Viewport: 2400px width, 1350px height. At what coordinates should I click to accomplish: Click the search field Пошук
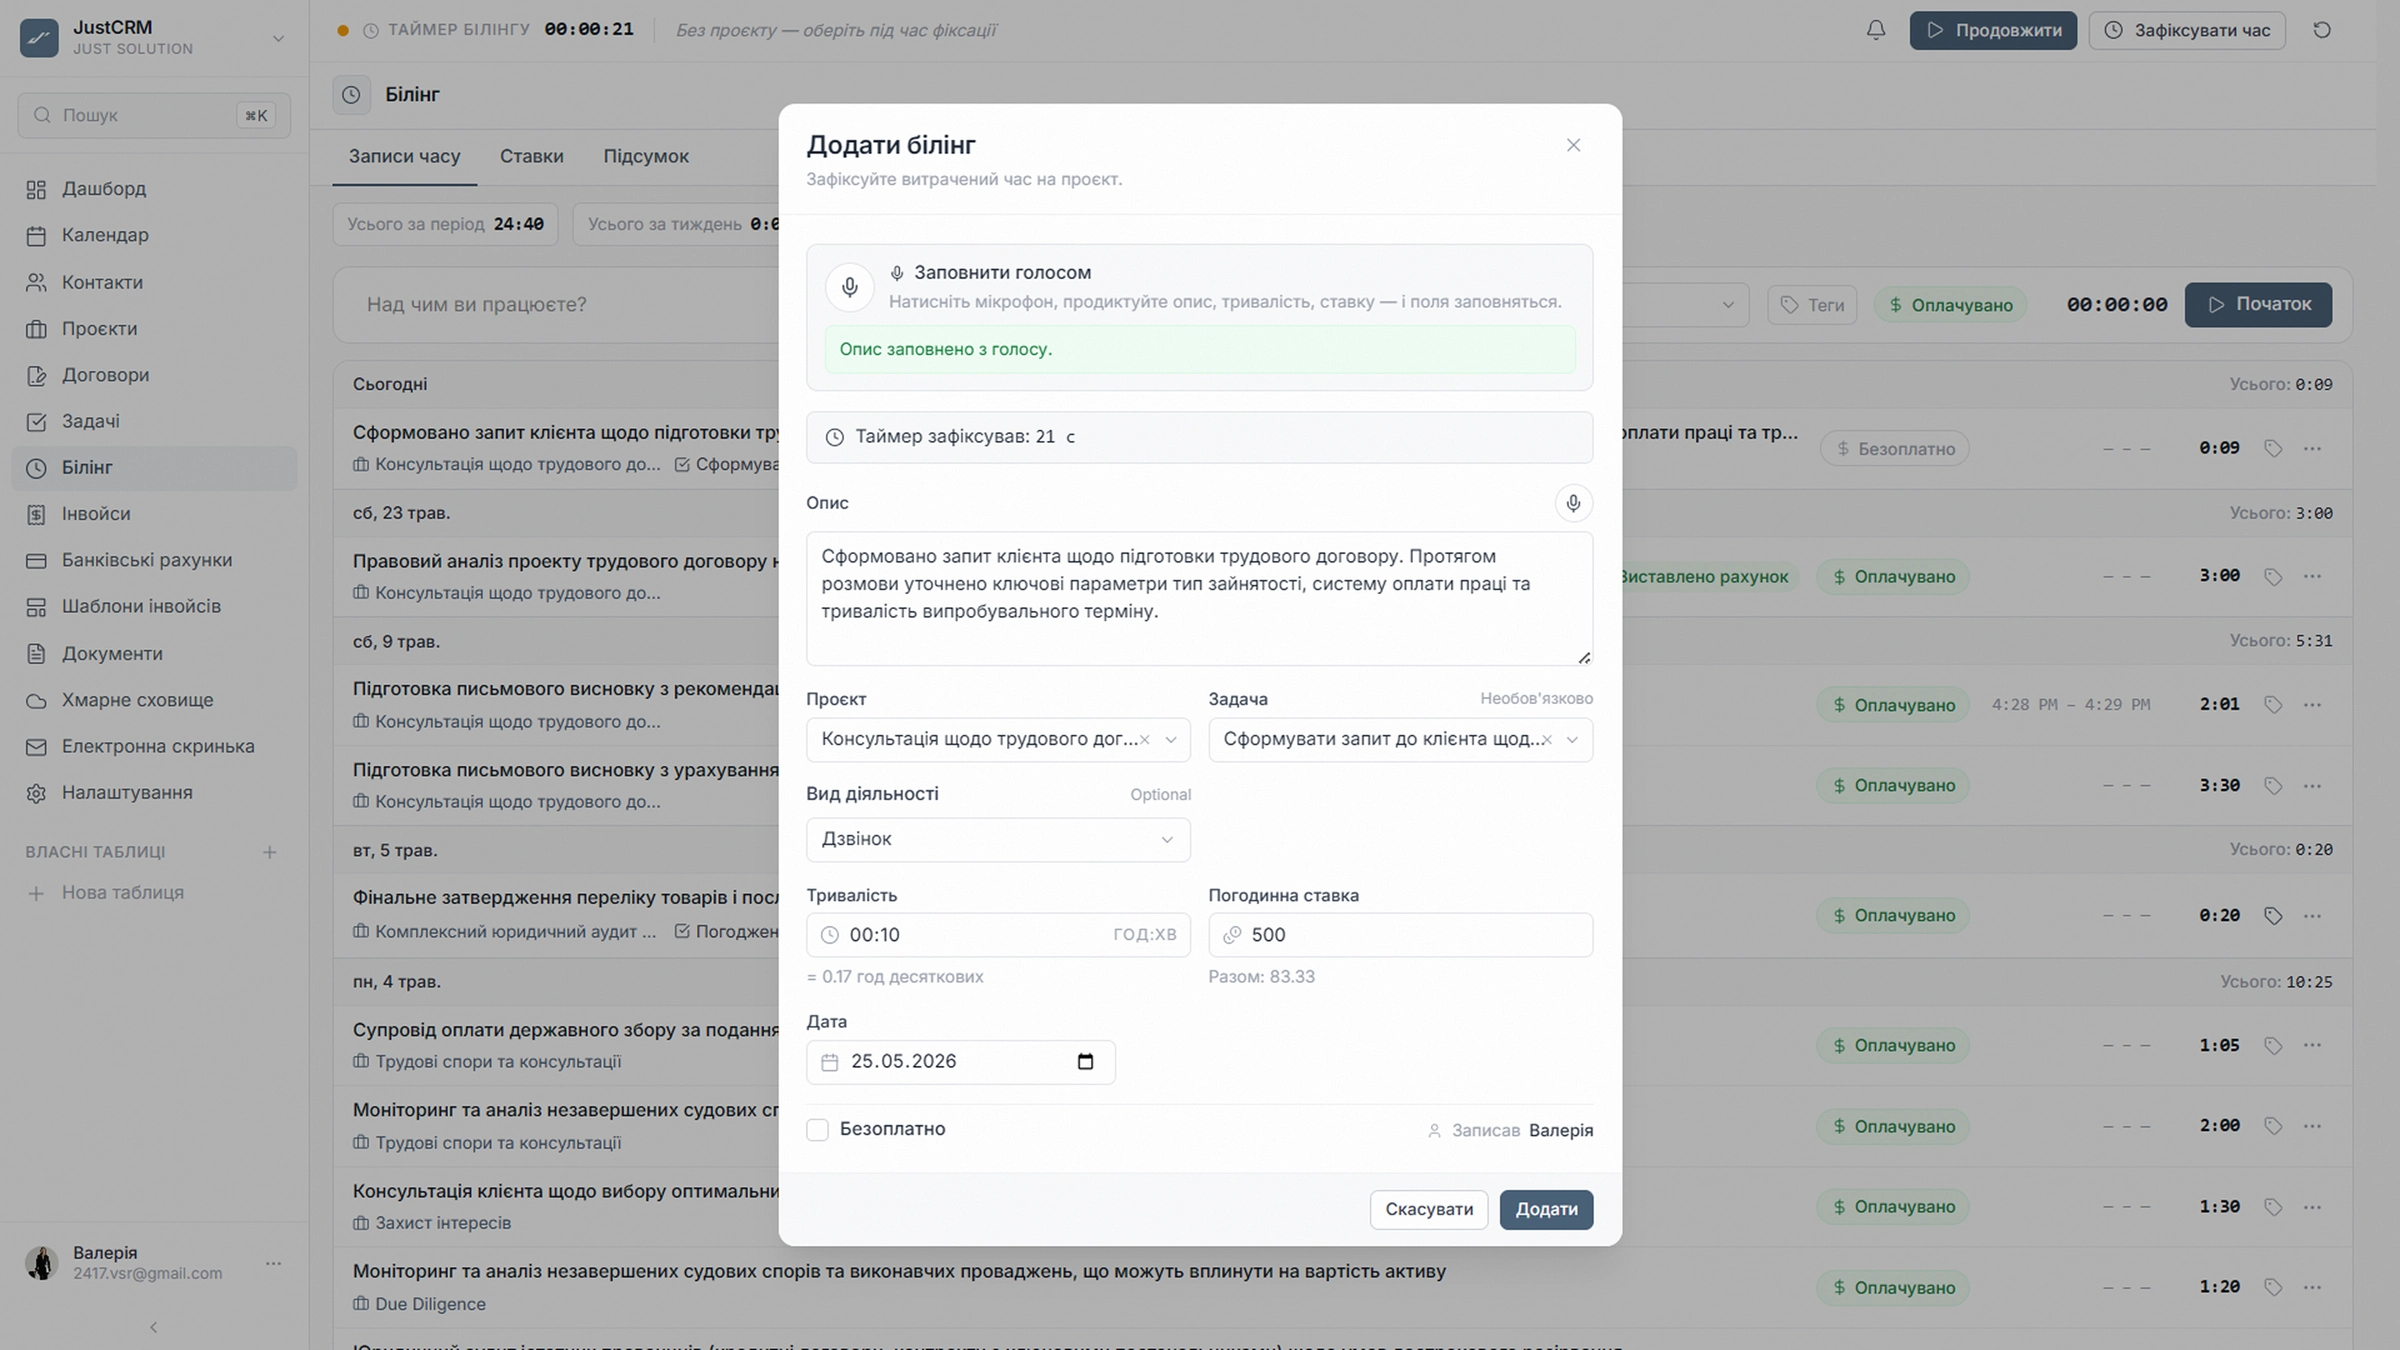tap(154, 115)
